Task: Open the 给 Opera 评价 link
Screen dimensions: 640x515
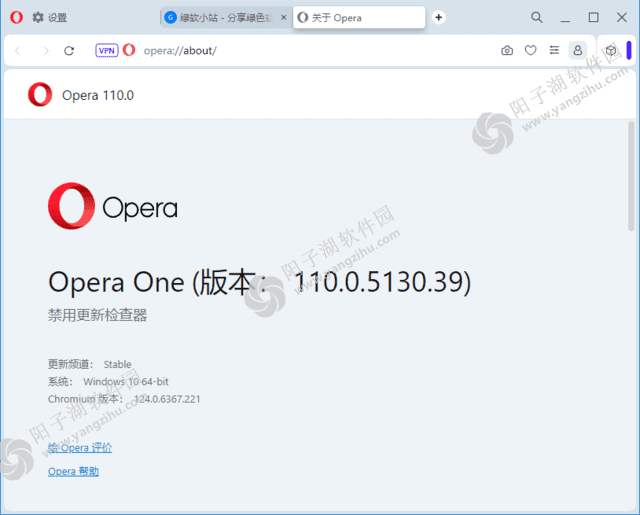Action: pyautogui.click(x=80, y=448)
